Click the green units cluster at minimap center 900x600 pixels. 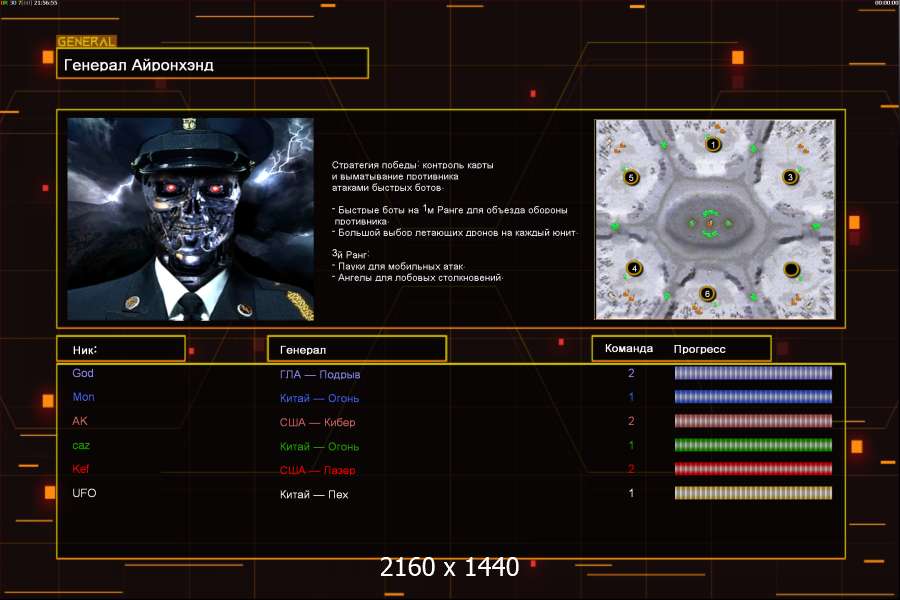(711, 223)
